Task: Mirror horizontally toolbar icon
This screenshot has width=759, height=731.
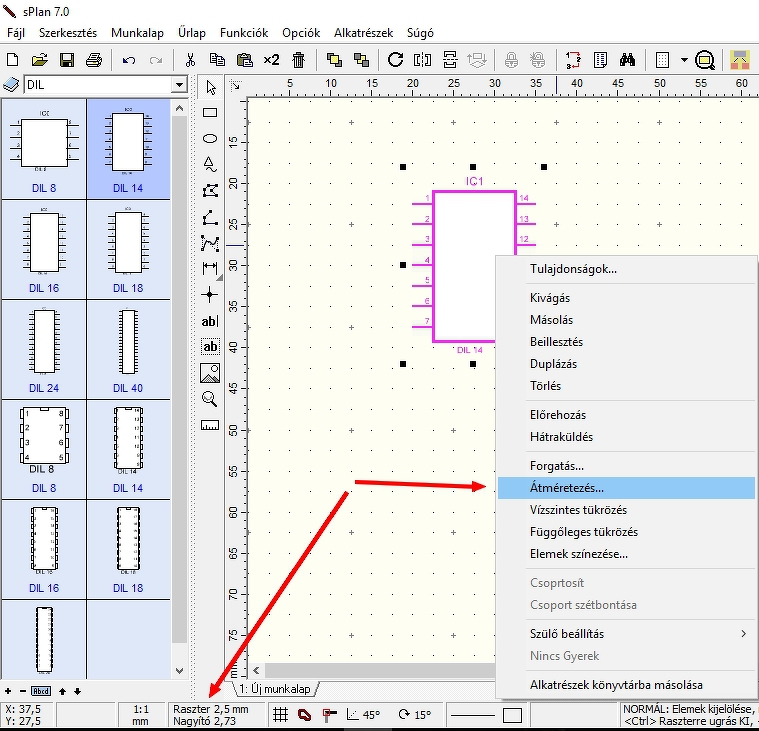Action: (423, 60)
